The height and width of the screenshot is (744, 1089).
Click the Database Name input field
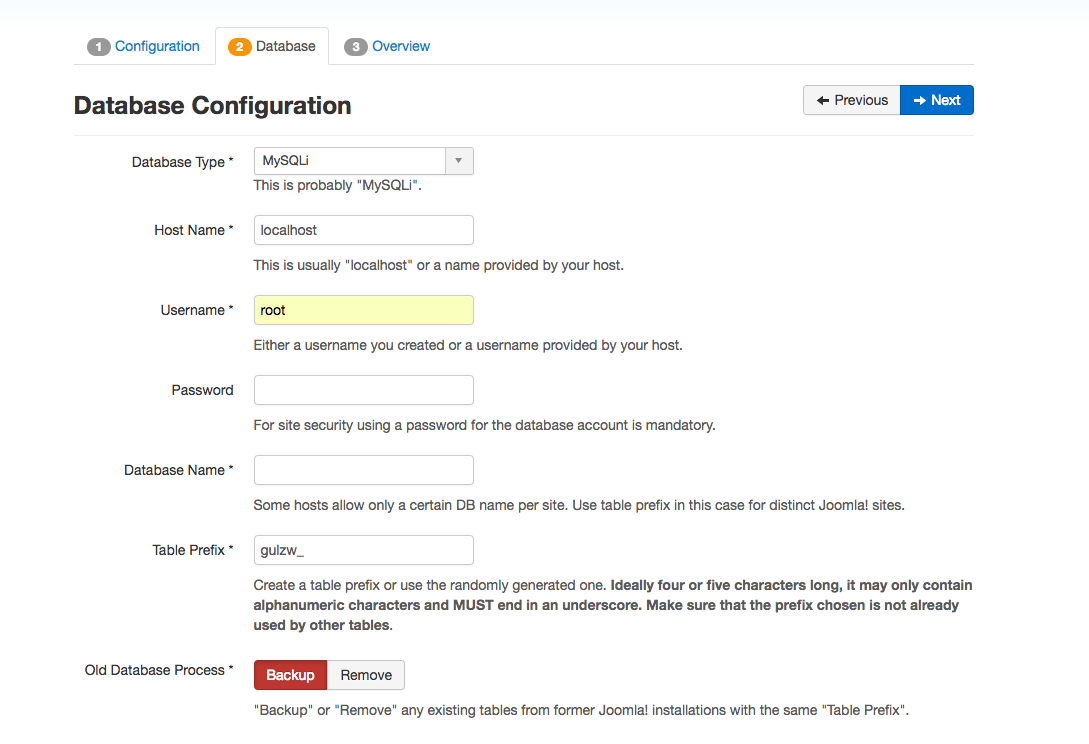click(364, 470)
